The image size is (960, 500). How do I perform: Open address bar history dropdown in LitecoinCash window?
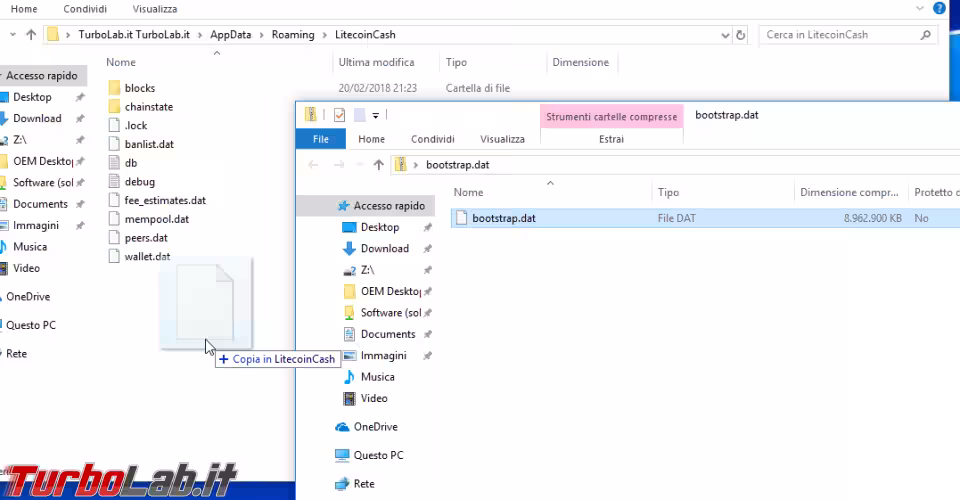click(725, 35)
